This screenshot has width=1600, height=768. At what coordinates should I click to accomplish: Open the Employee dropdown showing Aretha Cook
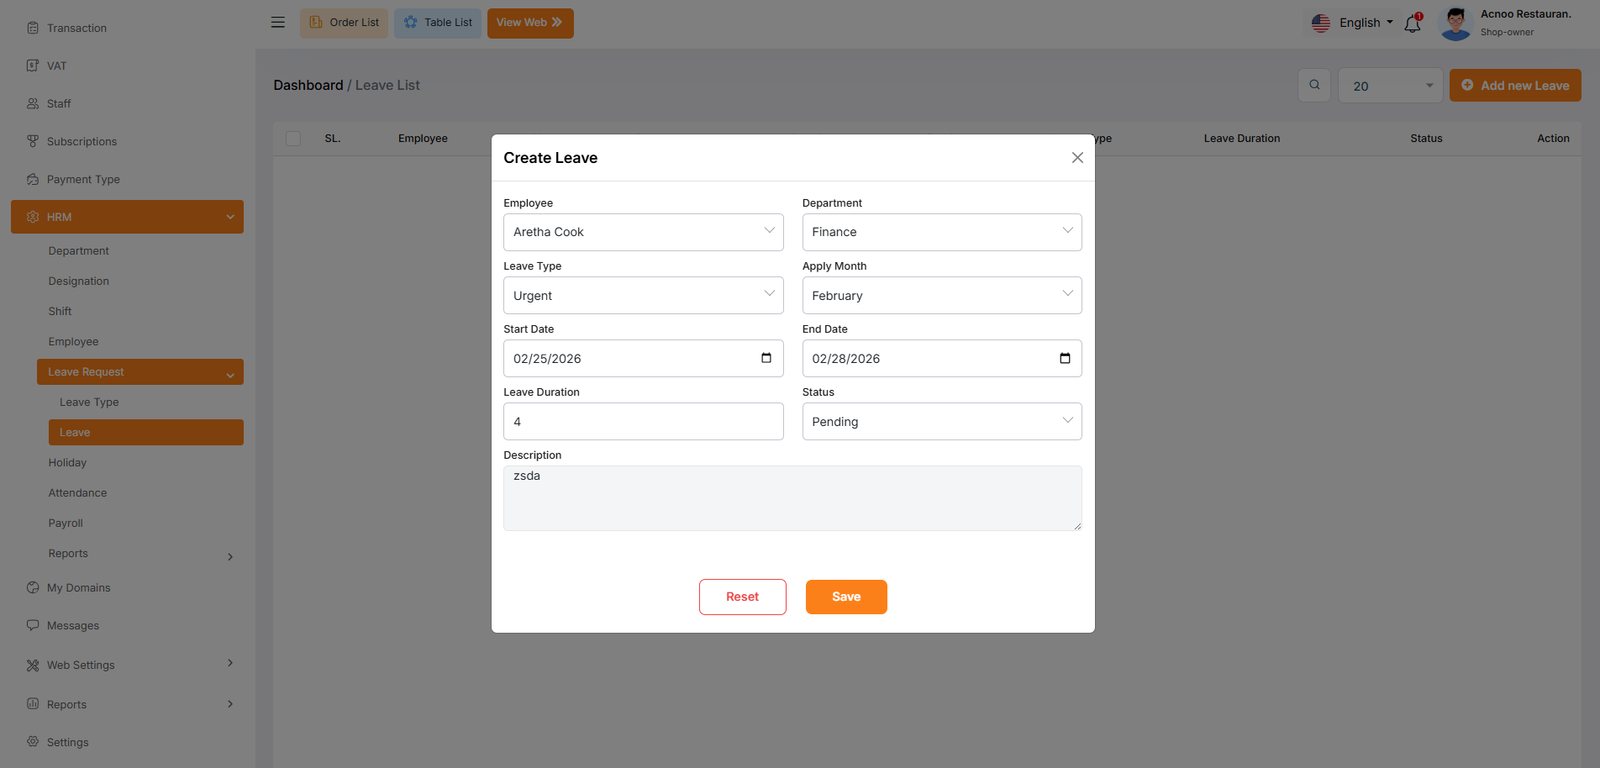click(643, 232)
